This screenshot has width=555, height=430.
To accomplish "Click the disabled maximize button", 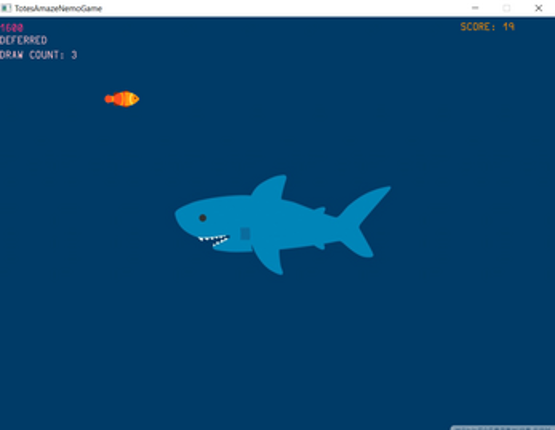I will click(507, 8).
